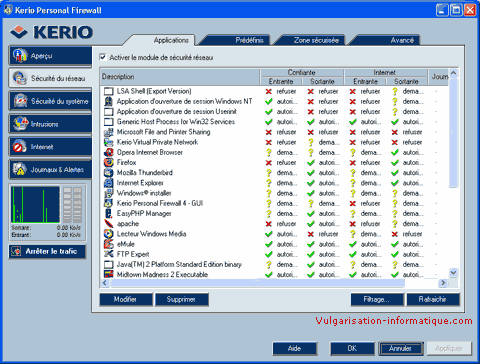Switch to the Applications tab

tap(171, 40)
